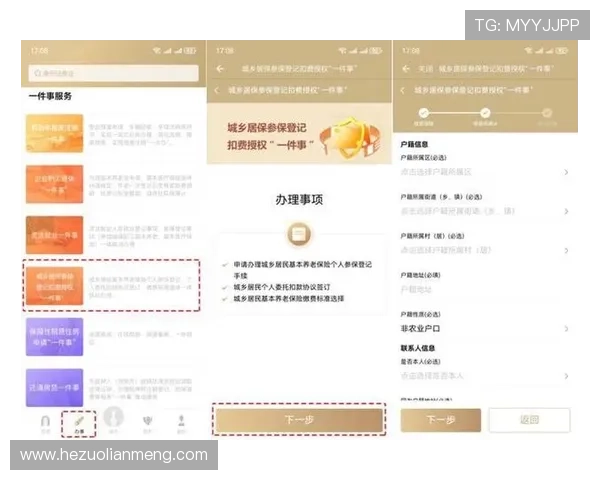Tap the chevron beside 点击选择户籍所属区
This screenshot has width=600, height=480.
[x=566, y=172]
